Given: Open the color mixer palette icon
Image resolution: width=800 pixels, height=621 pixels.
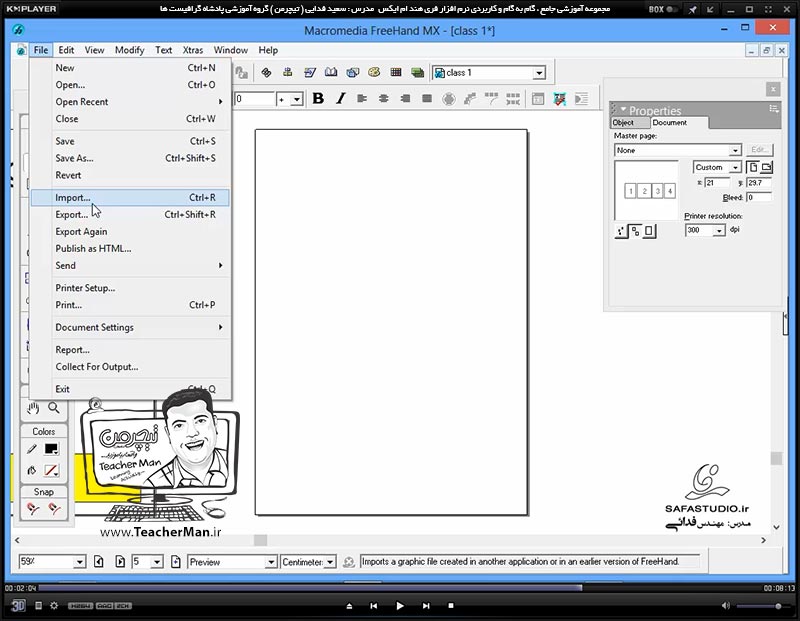Looking at the screenshot, I should (374, 72).
